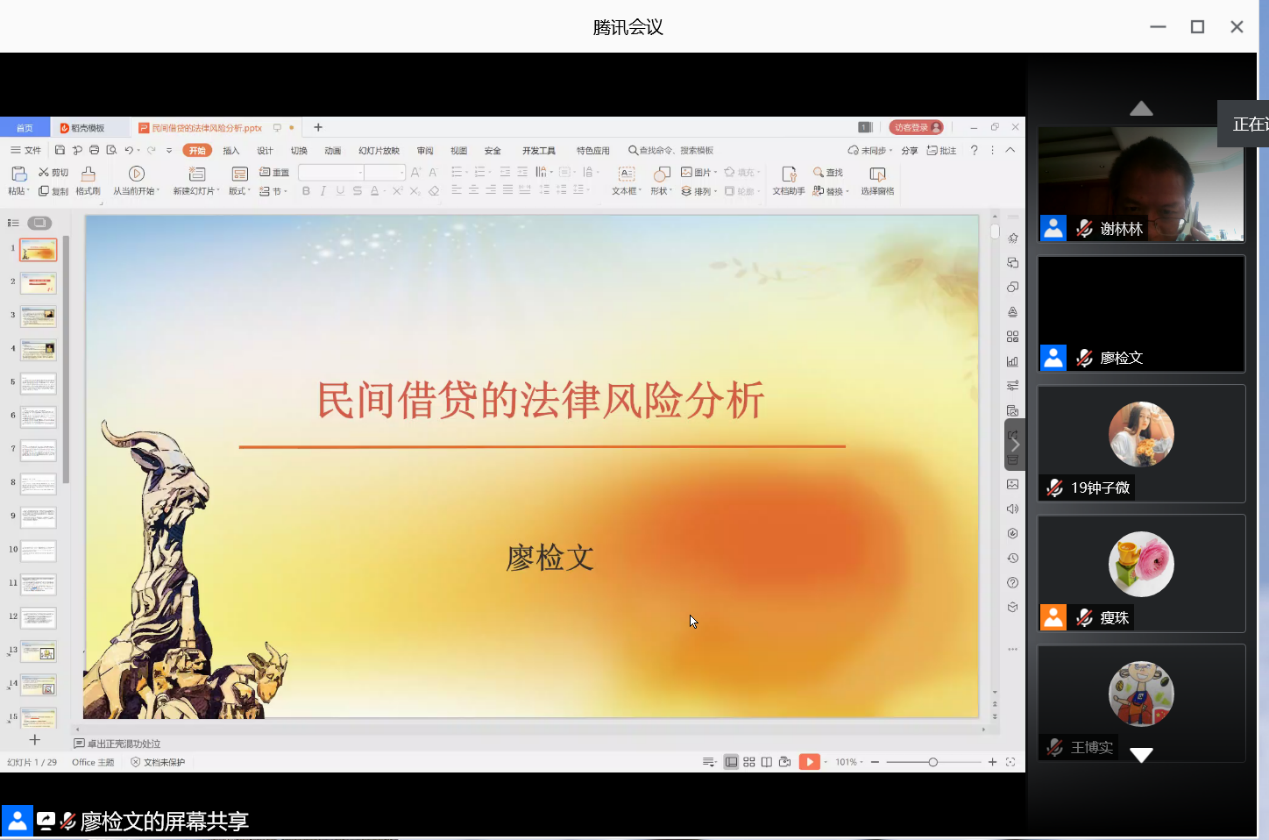Open the 文档助手 document assistant
The image size is (1269, 840).
coord(789,174)
